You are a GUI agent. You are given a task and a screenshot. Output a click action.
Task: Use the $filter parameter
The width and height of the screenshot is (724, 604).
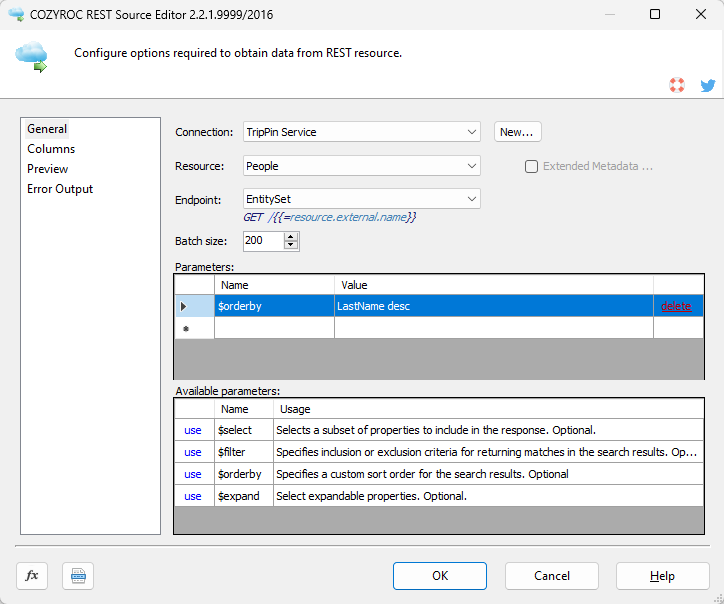(193, 453)
